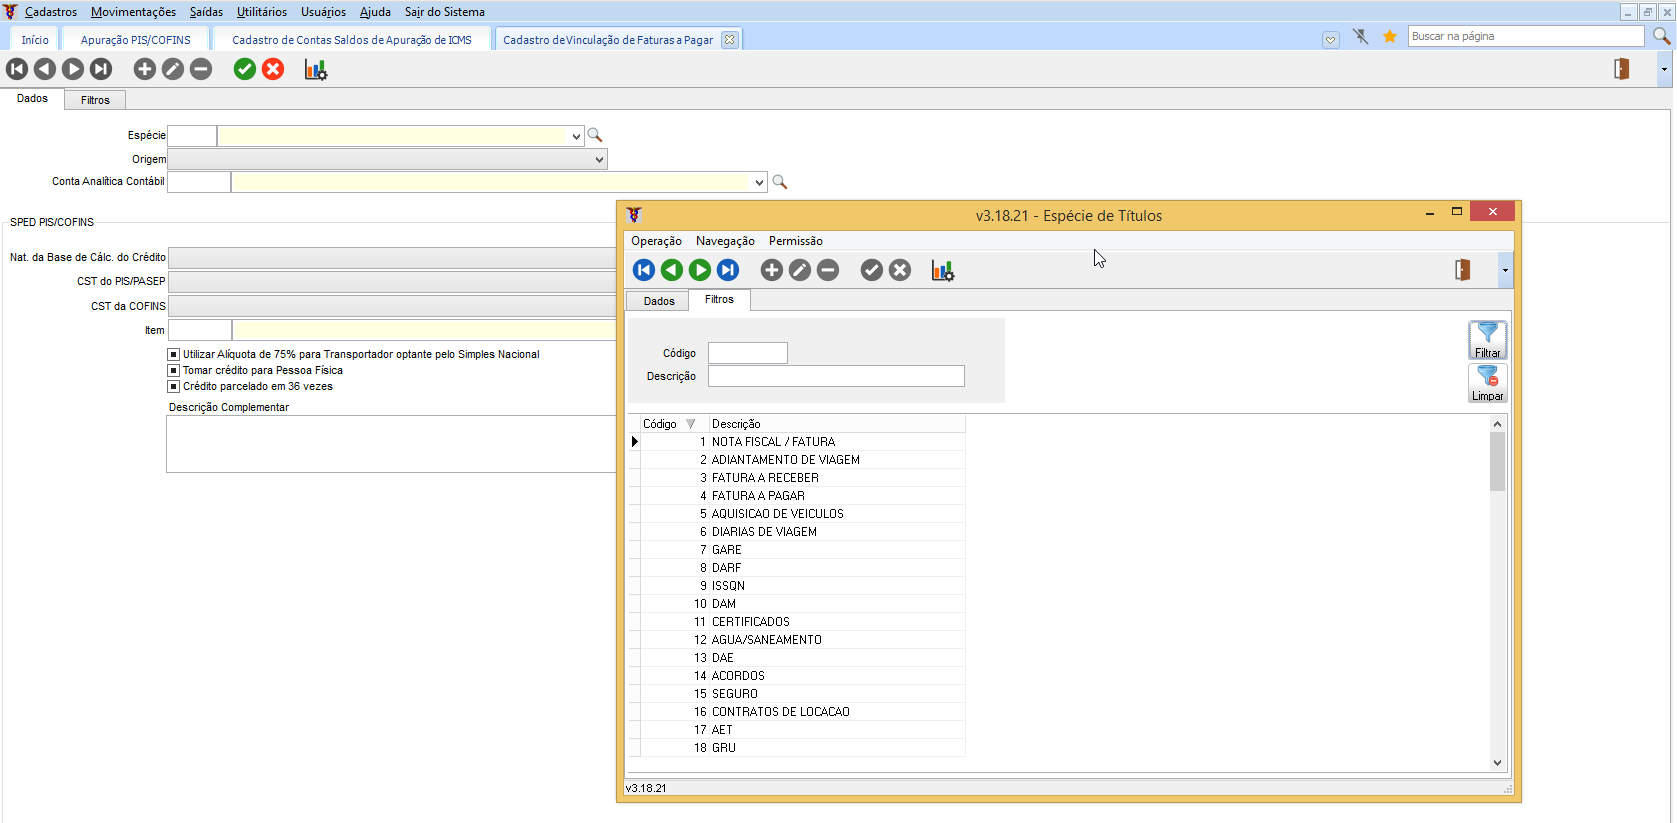Image resolution: width=1677 pixels, height=823 pixels.
Task: Click the magnifier next to Espécie field
Action: click(x=595, y=135)
